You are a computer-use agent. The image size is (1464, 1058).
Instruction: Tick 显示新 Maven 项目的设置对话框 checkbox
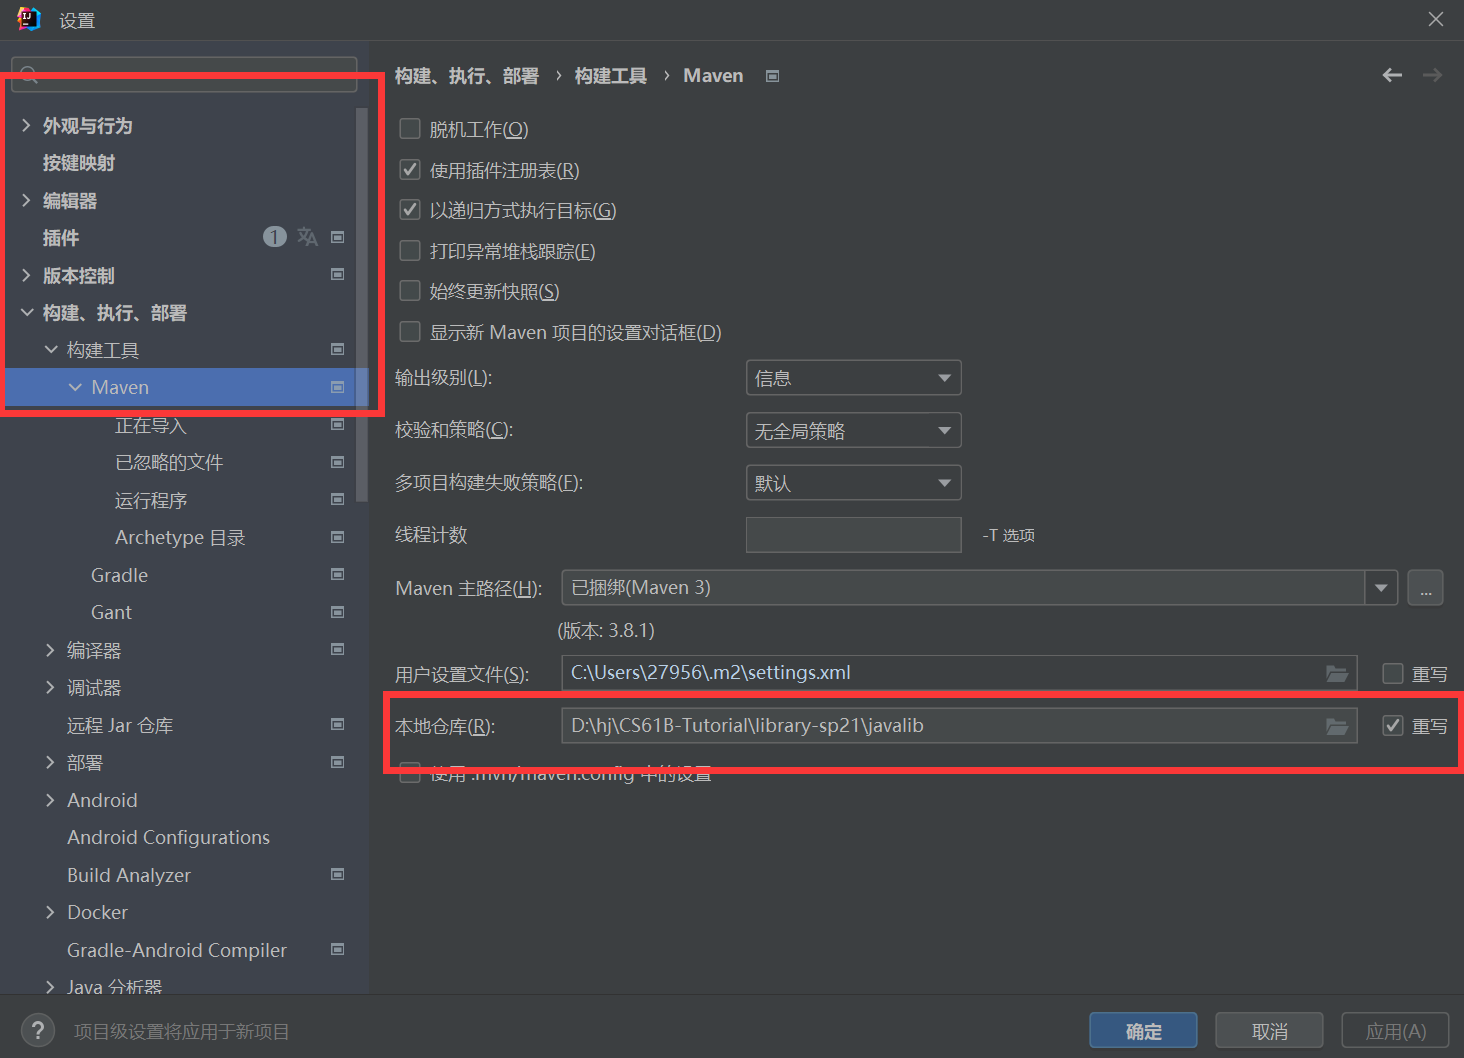click(x=410, y=331)
